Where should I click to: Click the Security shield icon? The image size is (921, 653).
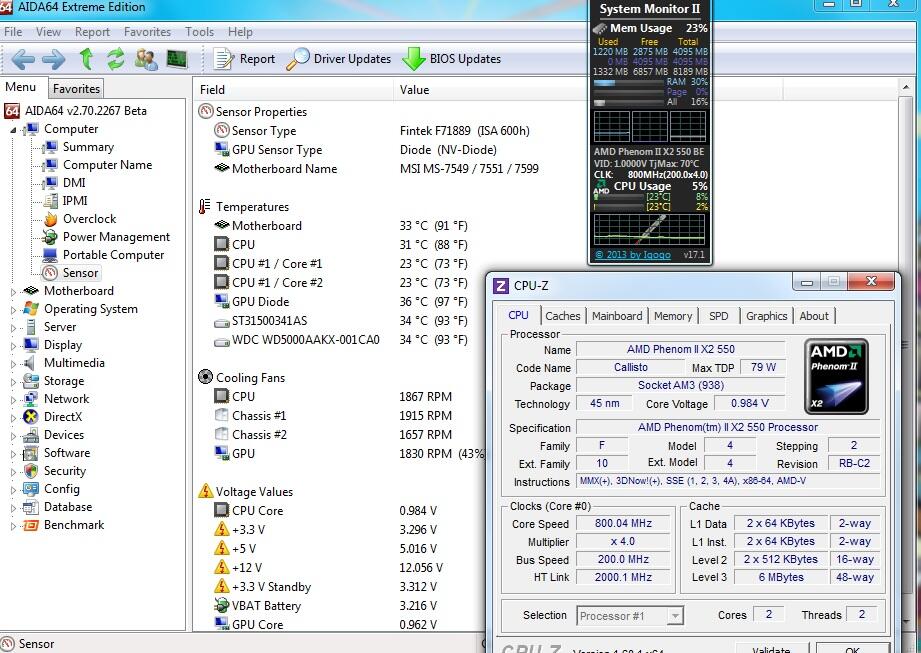click(x=31, y=471)
